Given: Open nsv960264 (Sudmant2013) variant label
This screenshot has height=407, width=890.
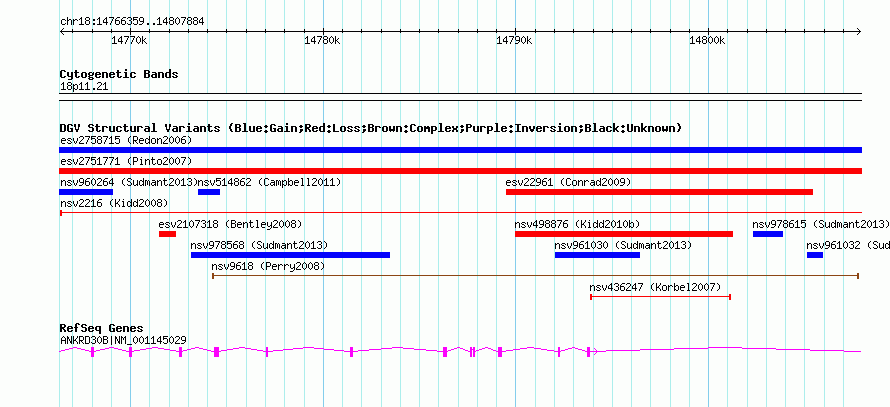Looking at the screenshot, I should 128,182.
